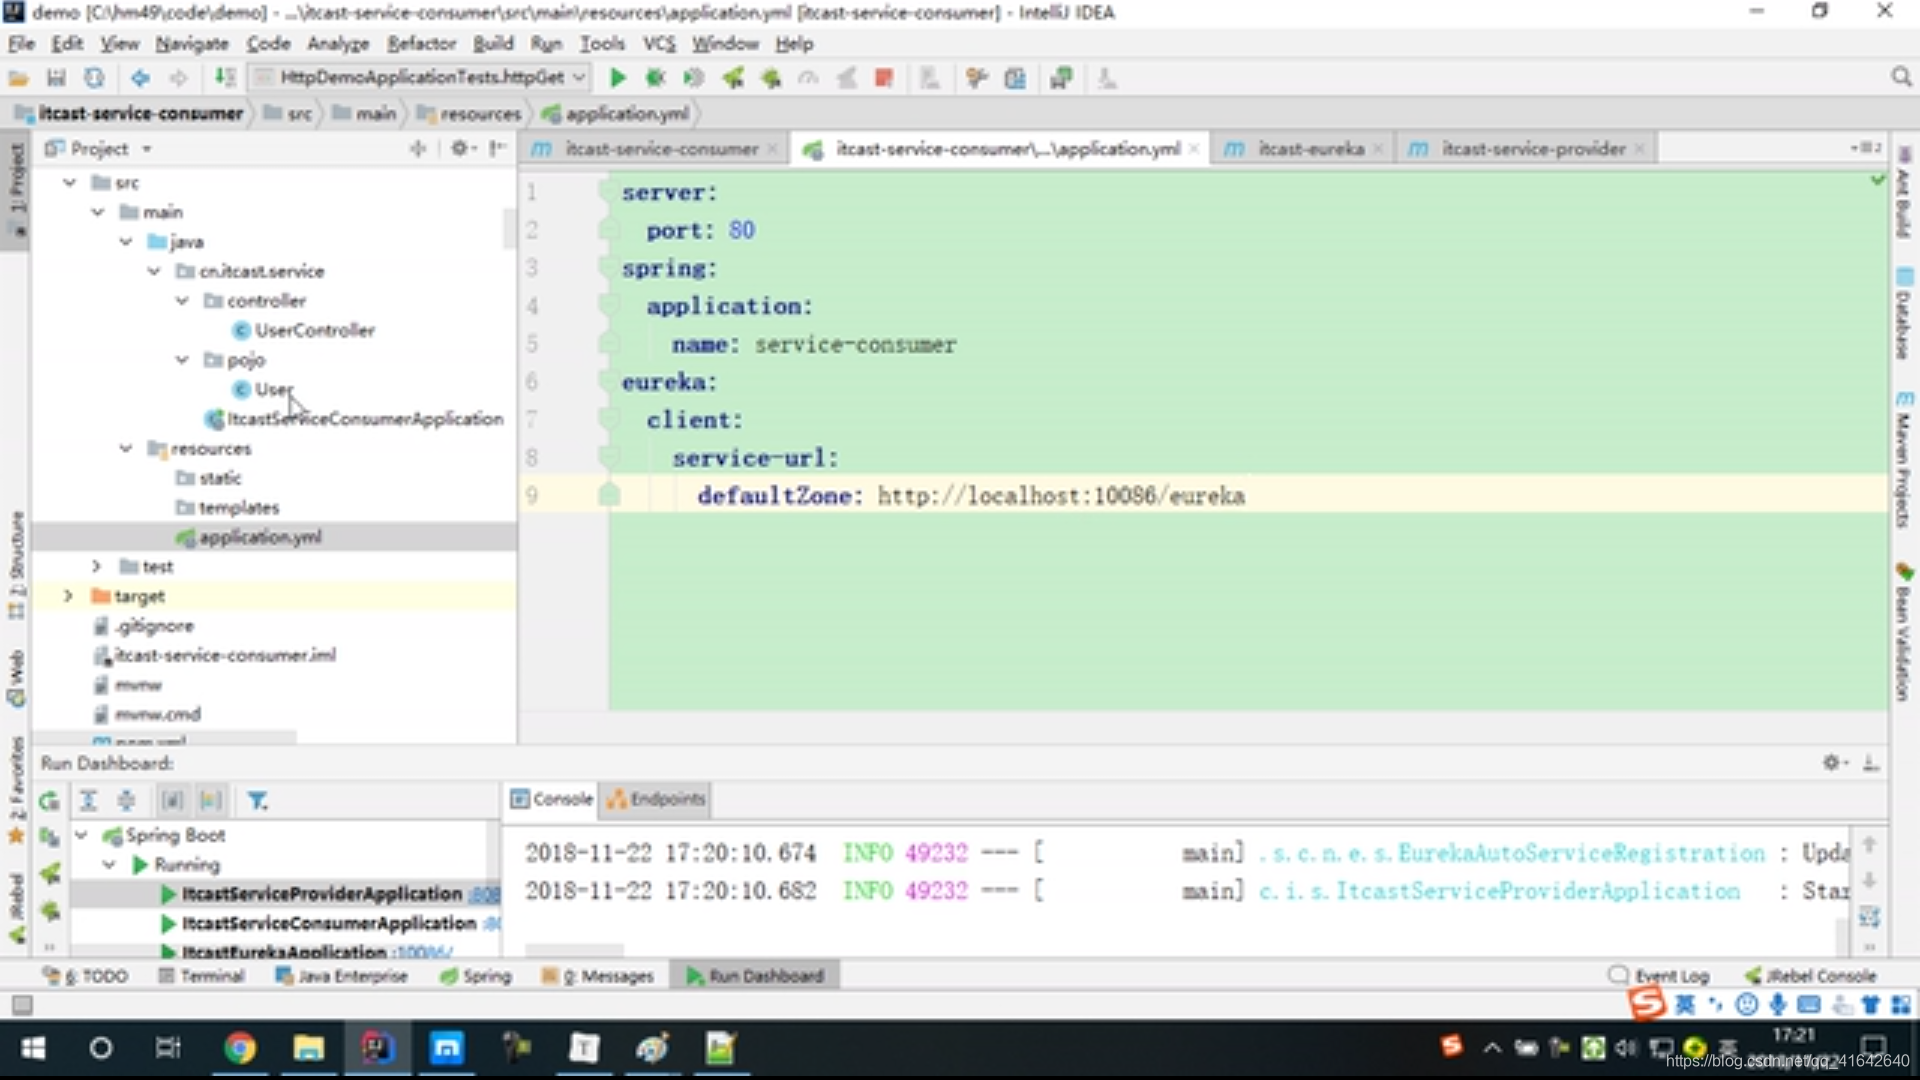
Task: Navigate forward with the right arrow icon
Action: 178,78
